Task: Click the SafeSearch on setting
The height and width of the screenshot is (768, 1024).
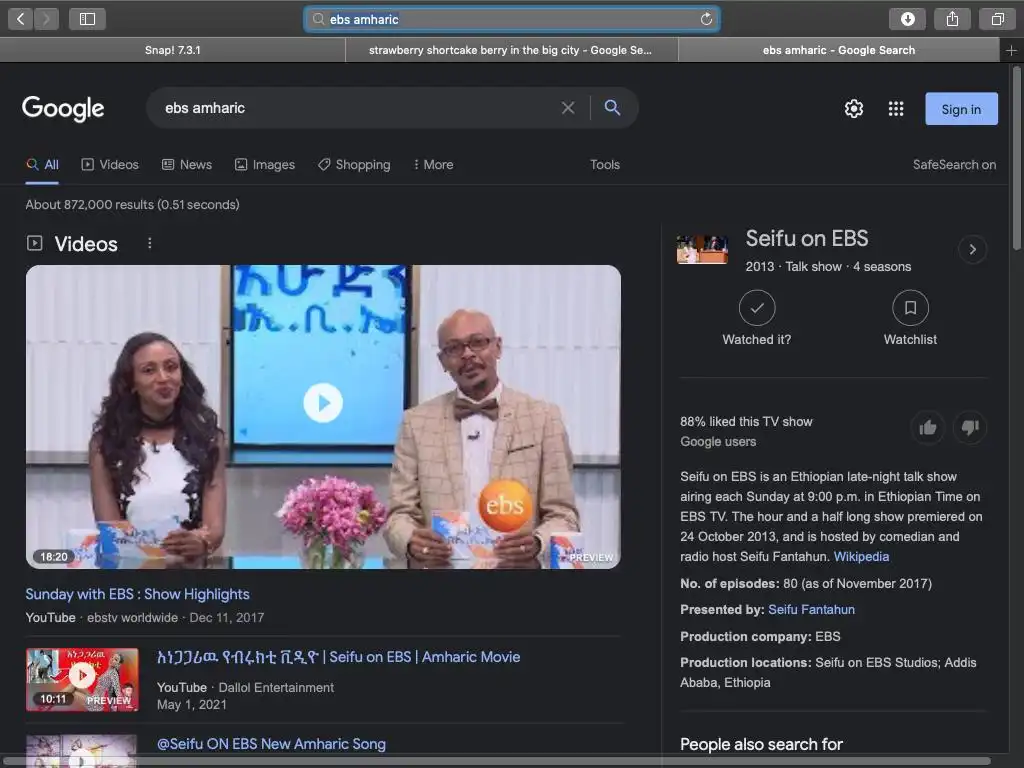Action: (x=954, y=165)
